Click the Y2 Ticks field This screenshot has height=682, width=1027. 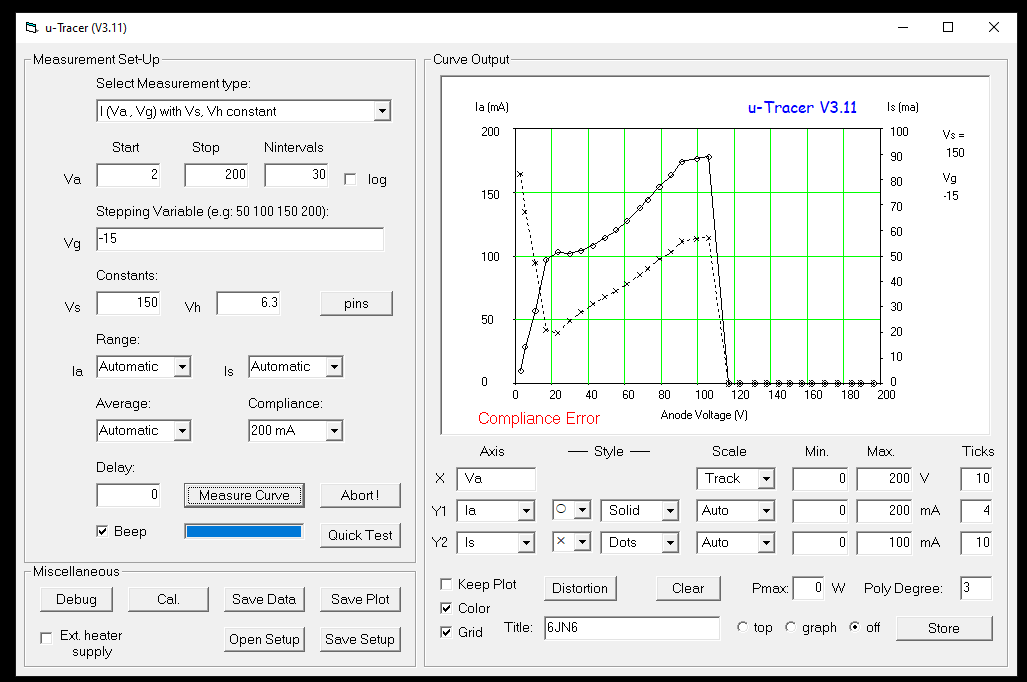(976, 543)
